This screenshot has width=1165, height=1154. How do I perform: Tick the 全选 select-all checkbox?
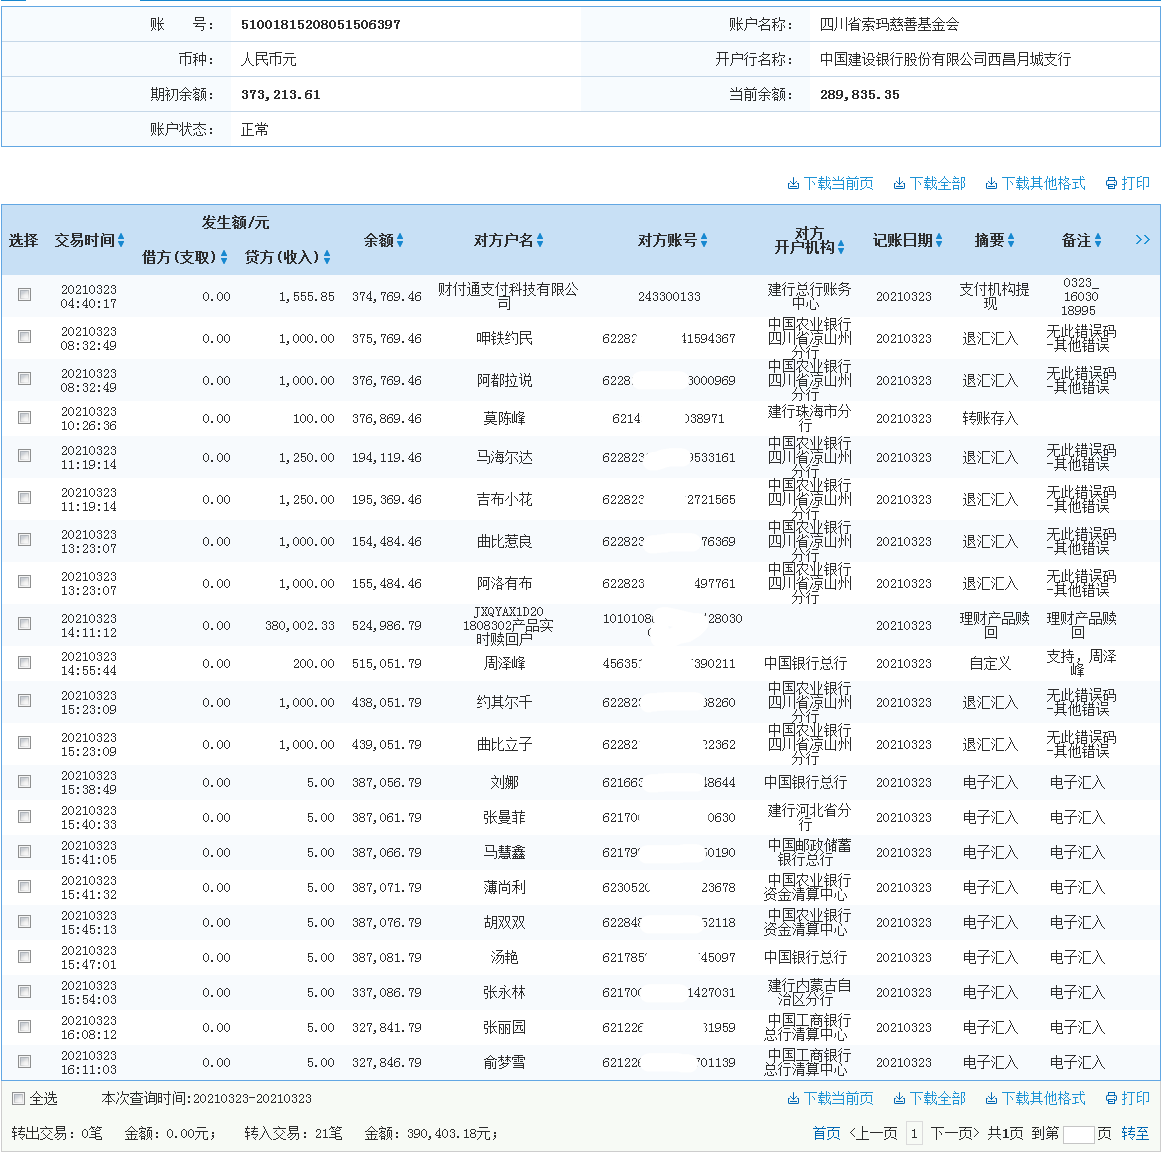point(18,1099)
